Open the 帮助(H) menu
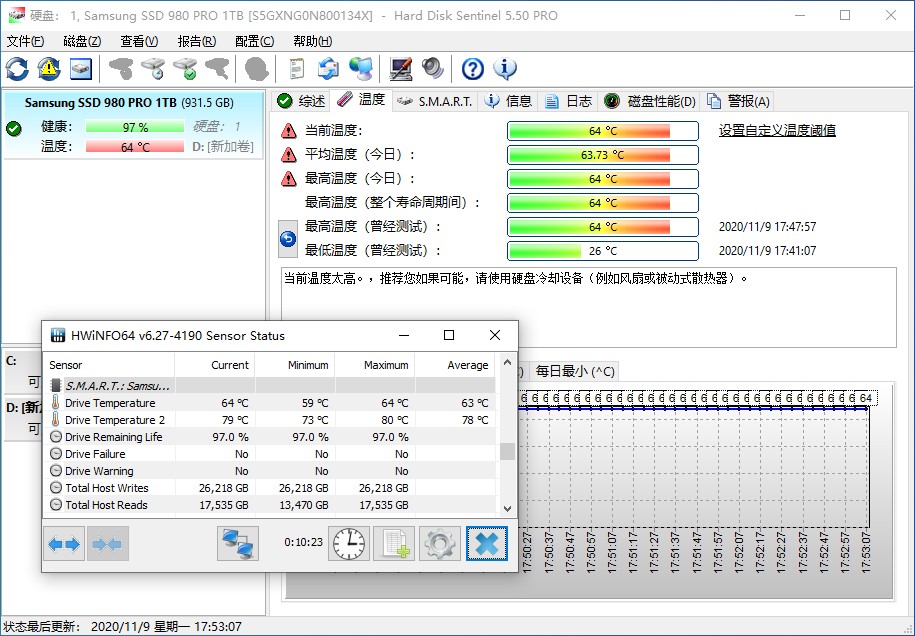 [312, 41]
